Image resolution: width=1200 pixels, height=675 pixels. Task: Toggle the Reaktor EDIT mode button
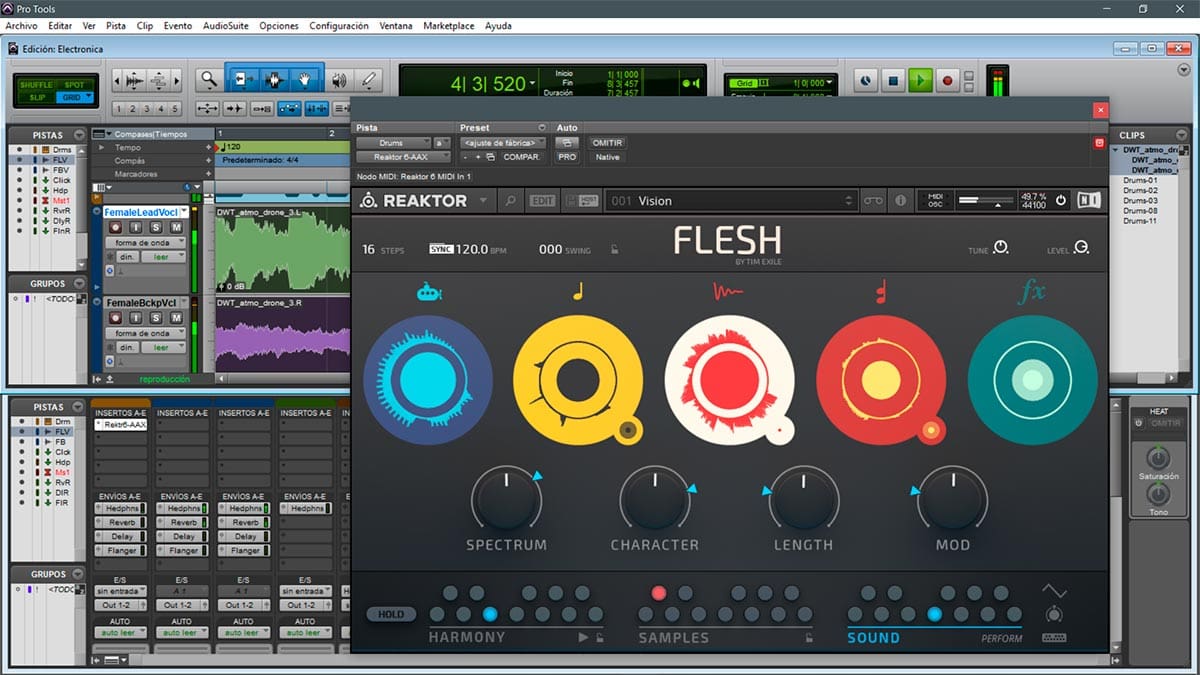tap(542, 201)
